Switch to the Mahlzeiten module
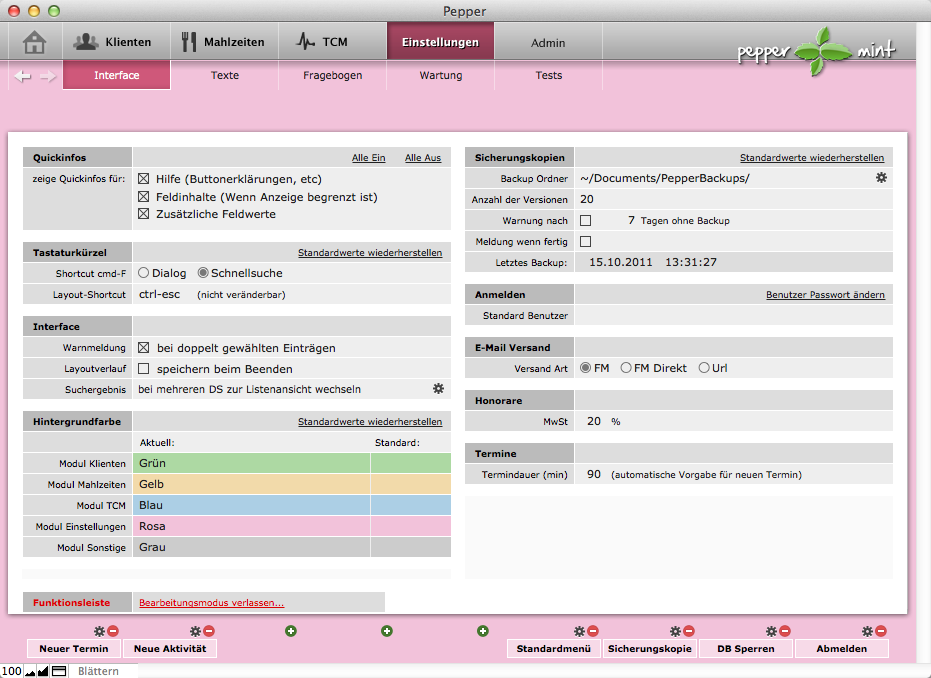The height and width of the screenshot is (678, 931). [223, 42]
